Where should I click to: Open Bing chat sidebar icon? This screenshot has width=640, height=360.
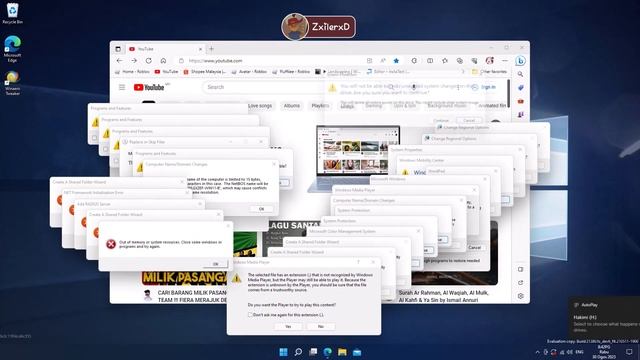[x=520, y=61]
